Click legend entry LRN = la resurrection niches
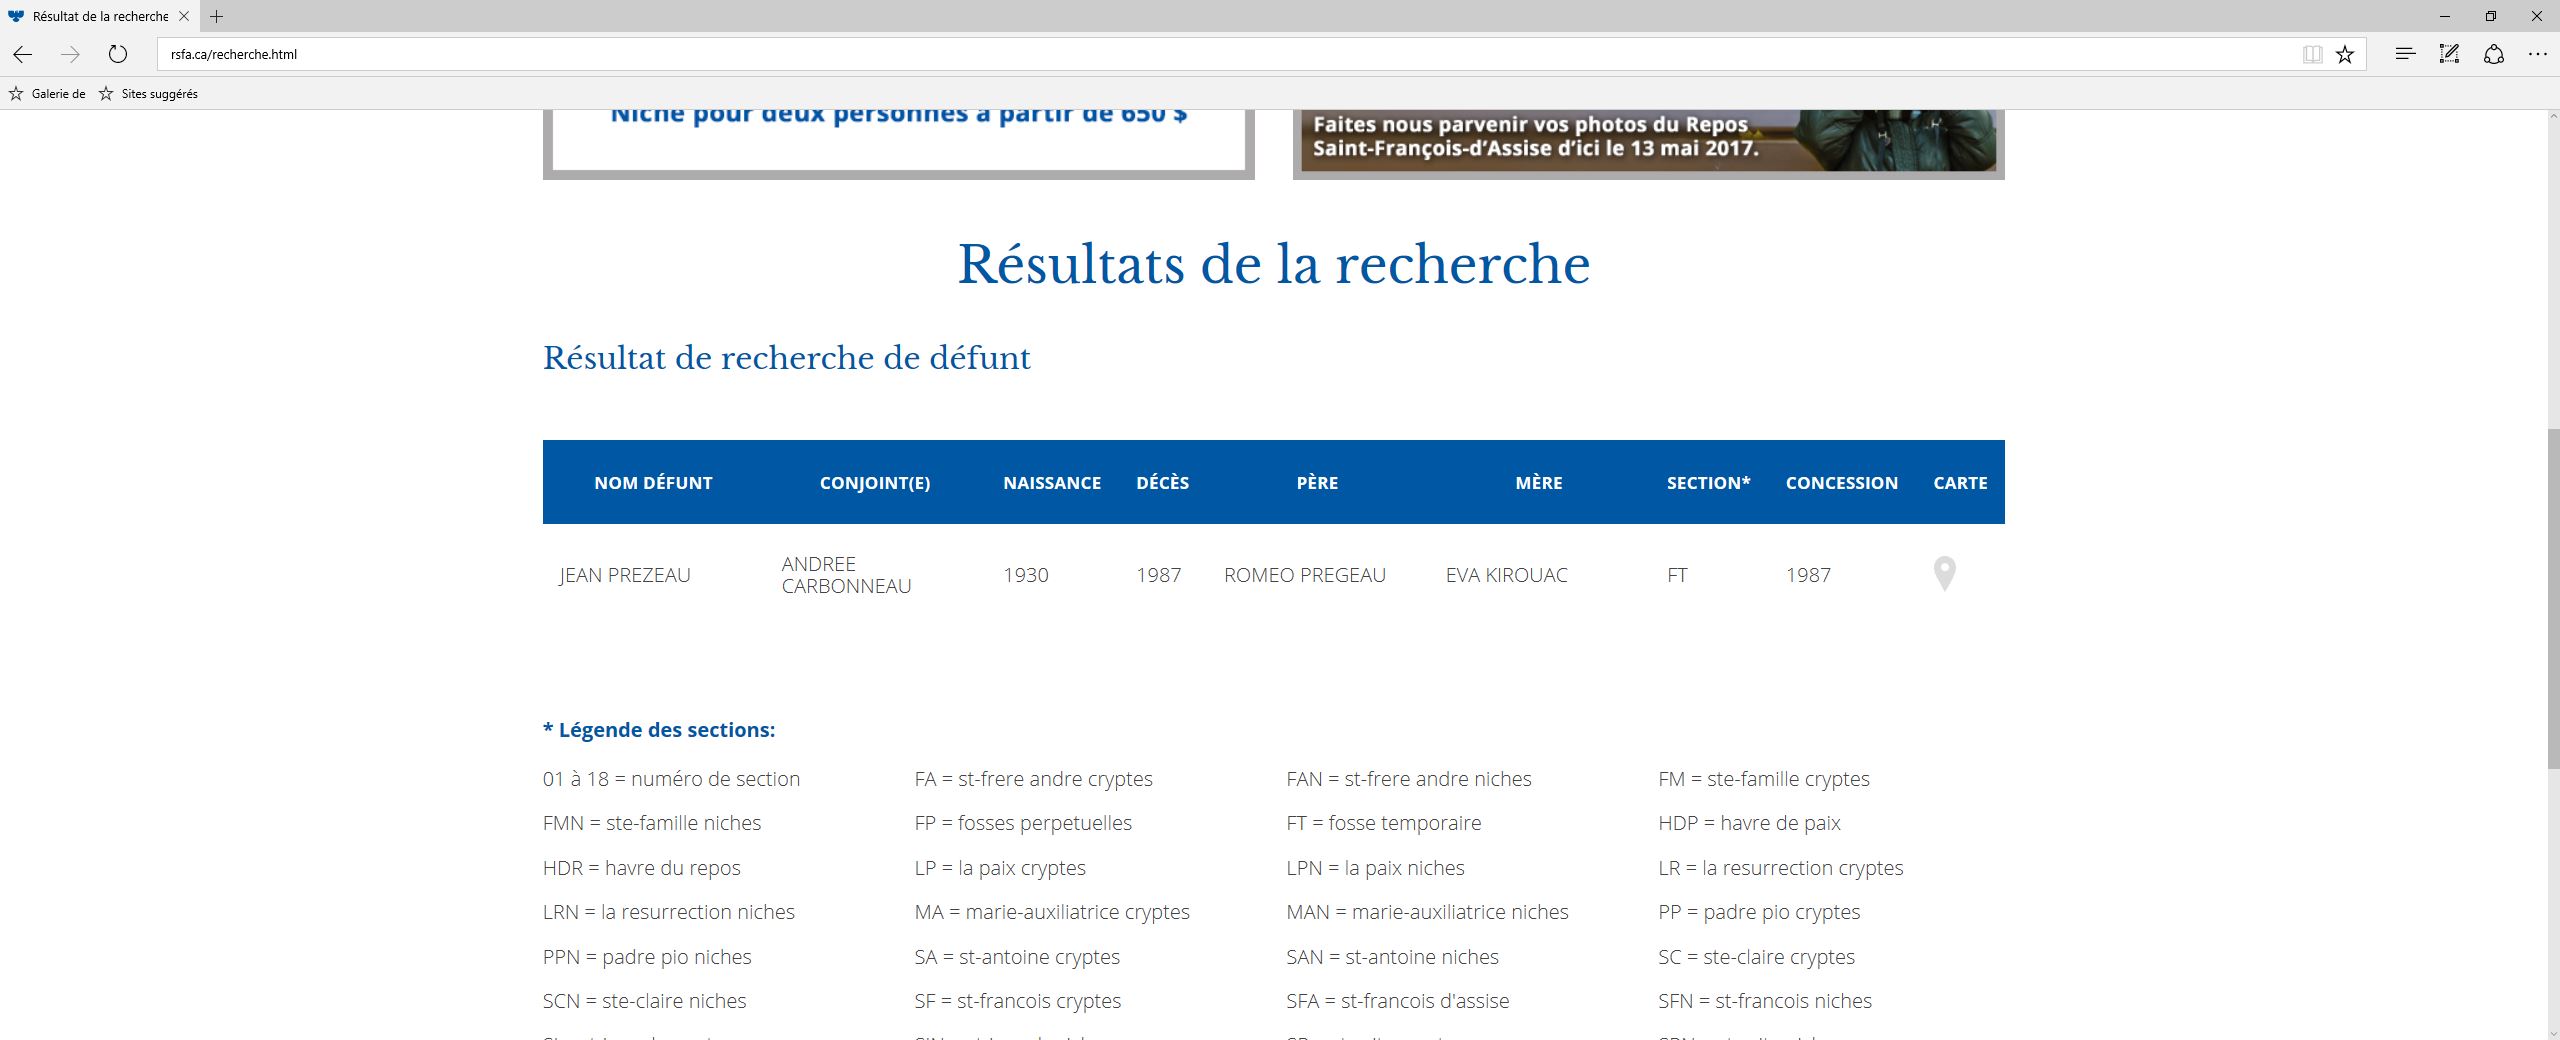The image size is (2560, 1040). pyautogui.click(x=669, y=912)
